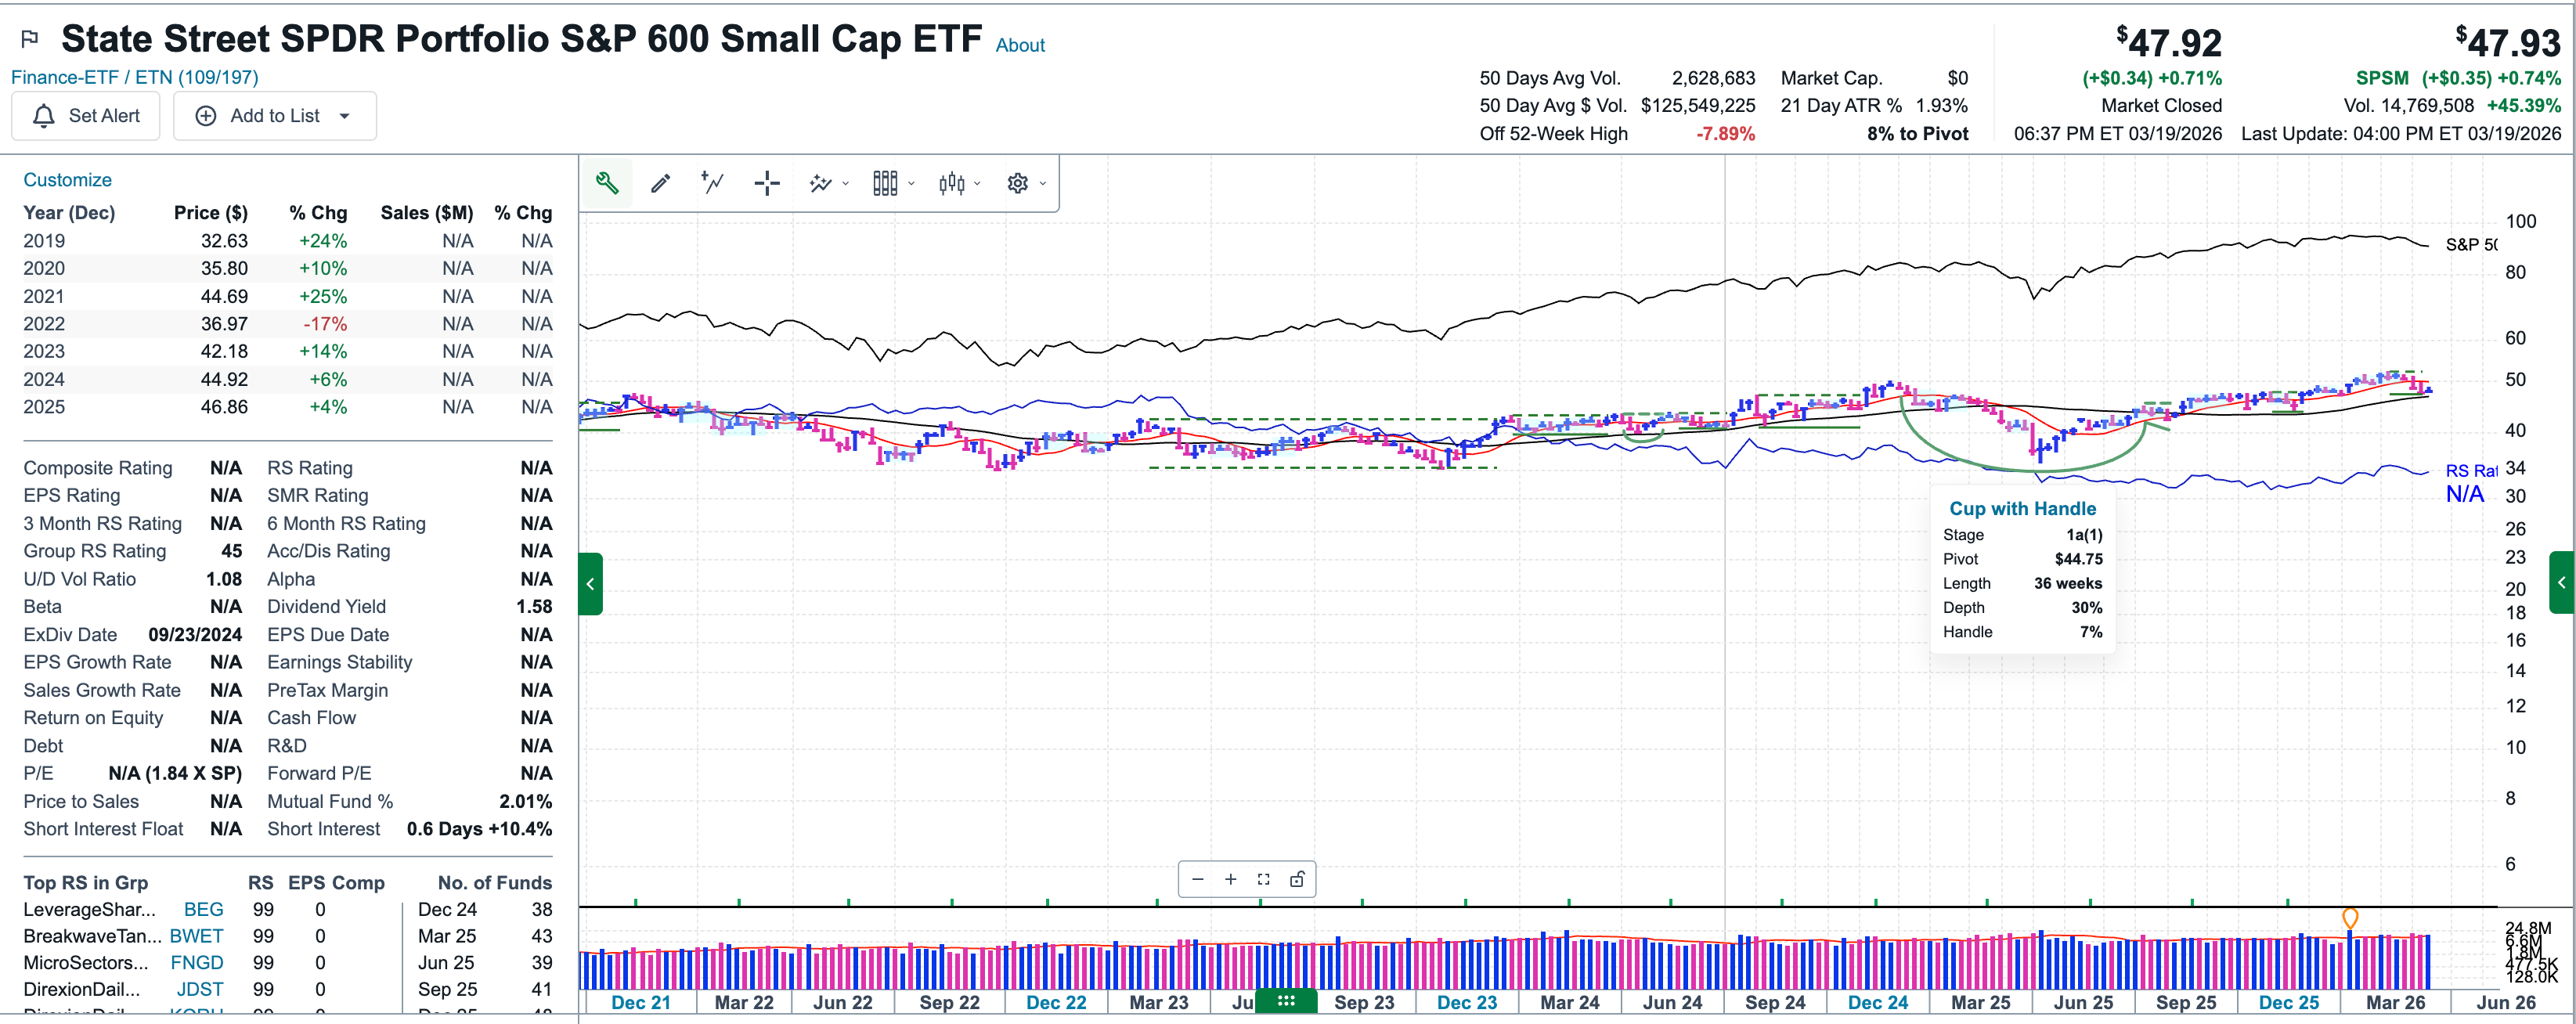Screen dimensions: 2576x1024
Task: Click the add trend line icon
Action: pyautogui.click(x=712, y=183)
